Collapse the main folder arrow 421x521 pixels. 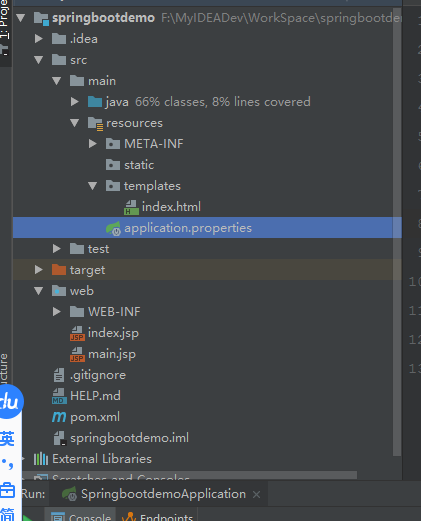pos(57,81)
